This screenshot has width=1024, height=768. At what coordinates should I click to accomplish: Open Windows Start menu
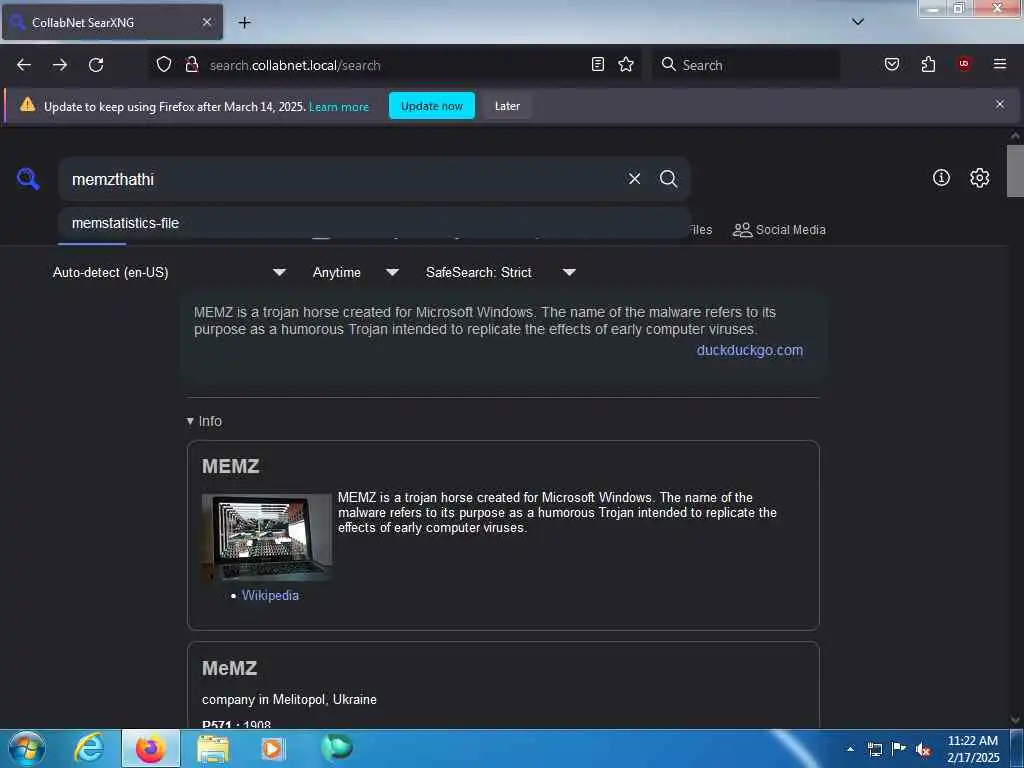click(26, 748)
